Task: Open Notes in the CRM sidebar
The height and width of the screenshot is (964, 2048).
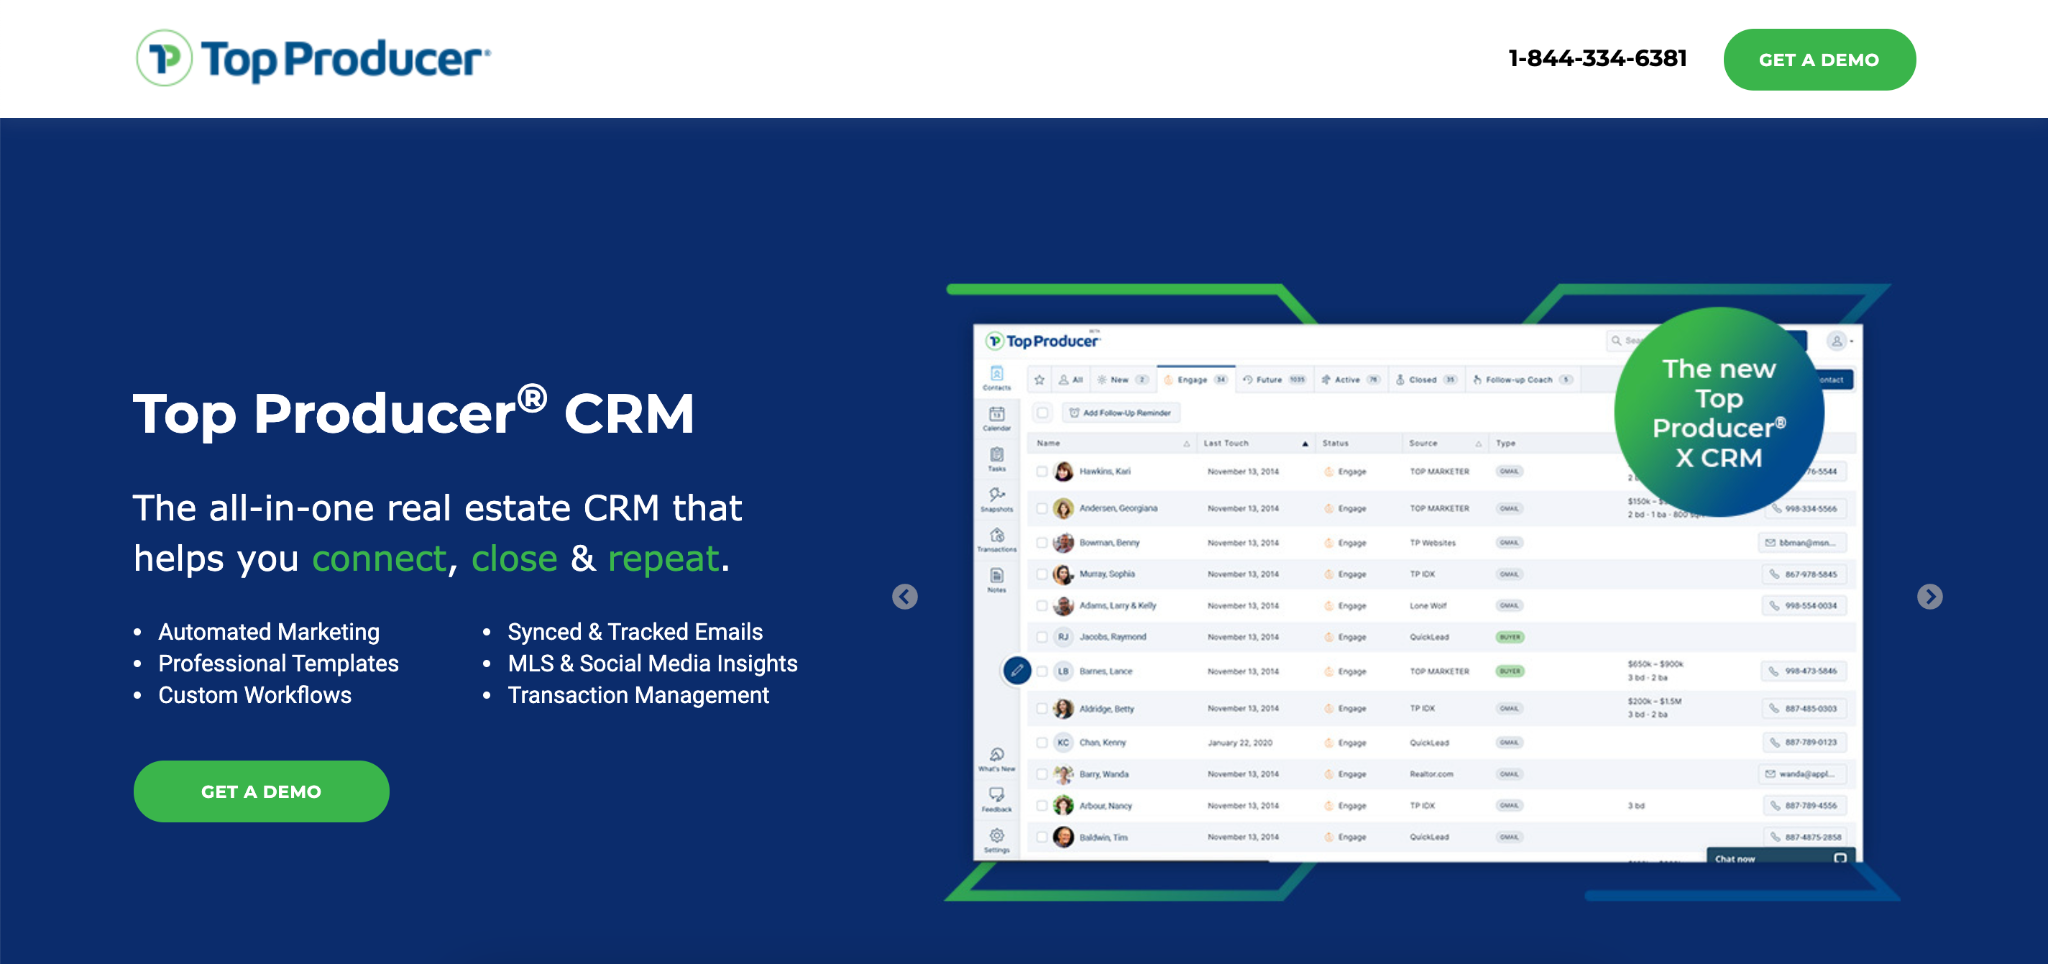Action: [997, 580]
